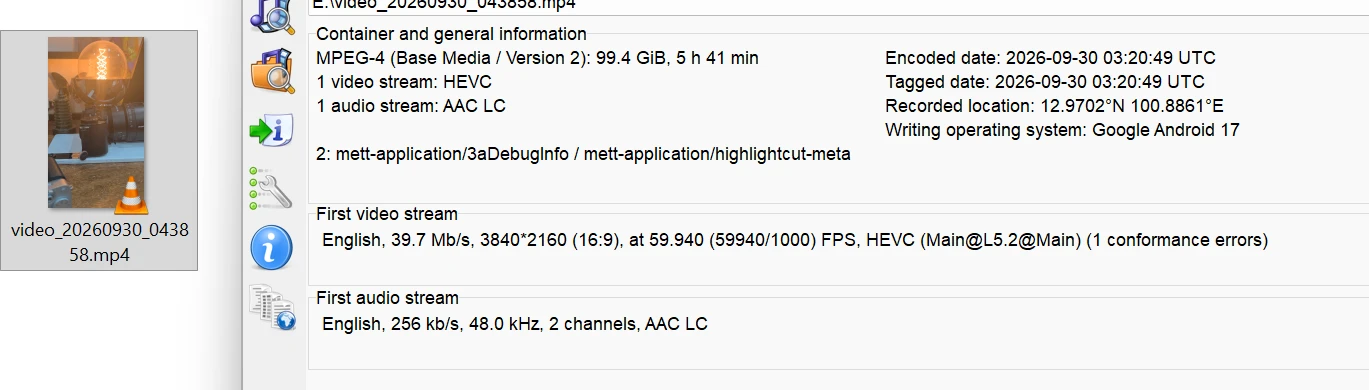Click the 1 video stream: HEVC line

tap(404, 82)
